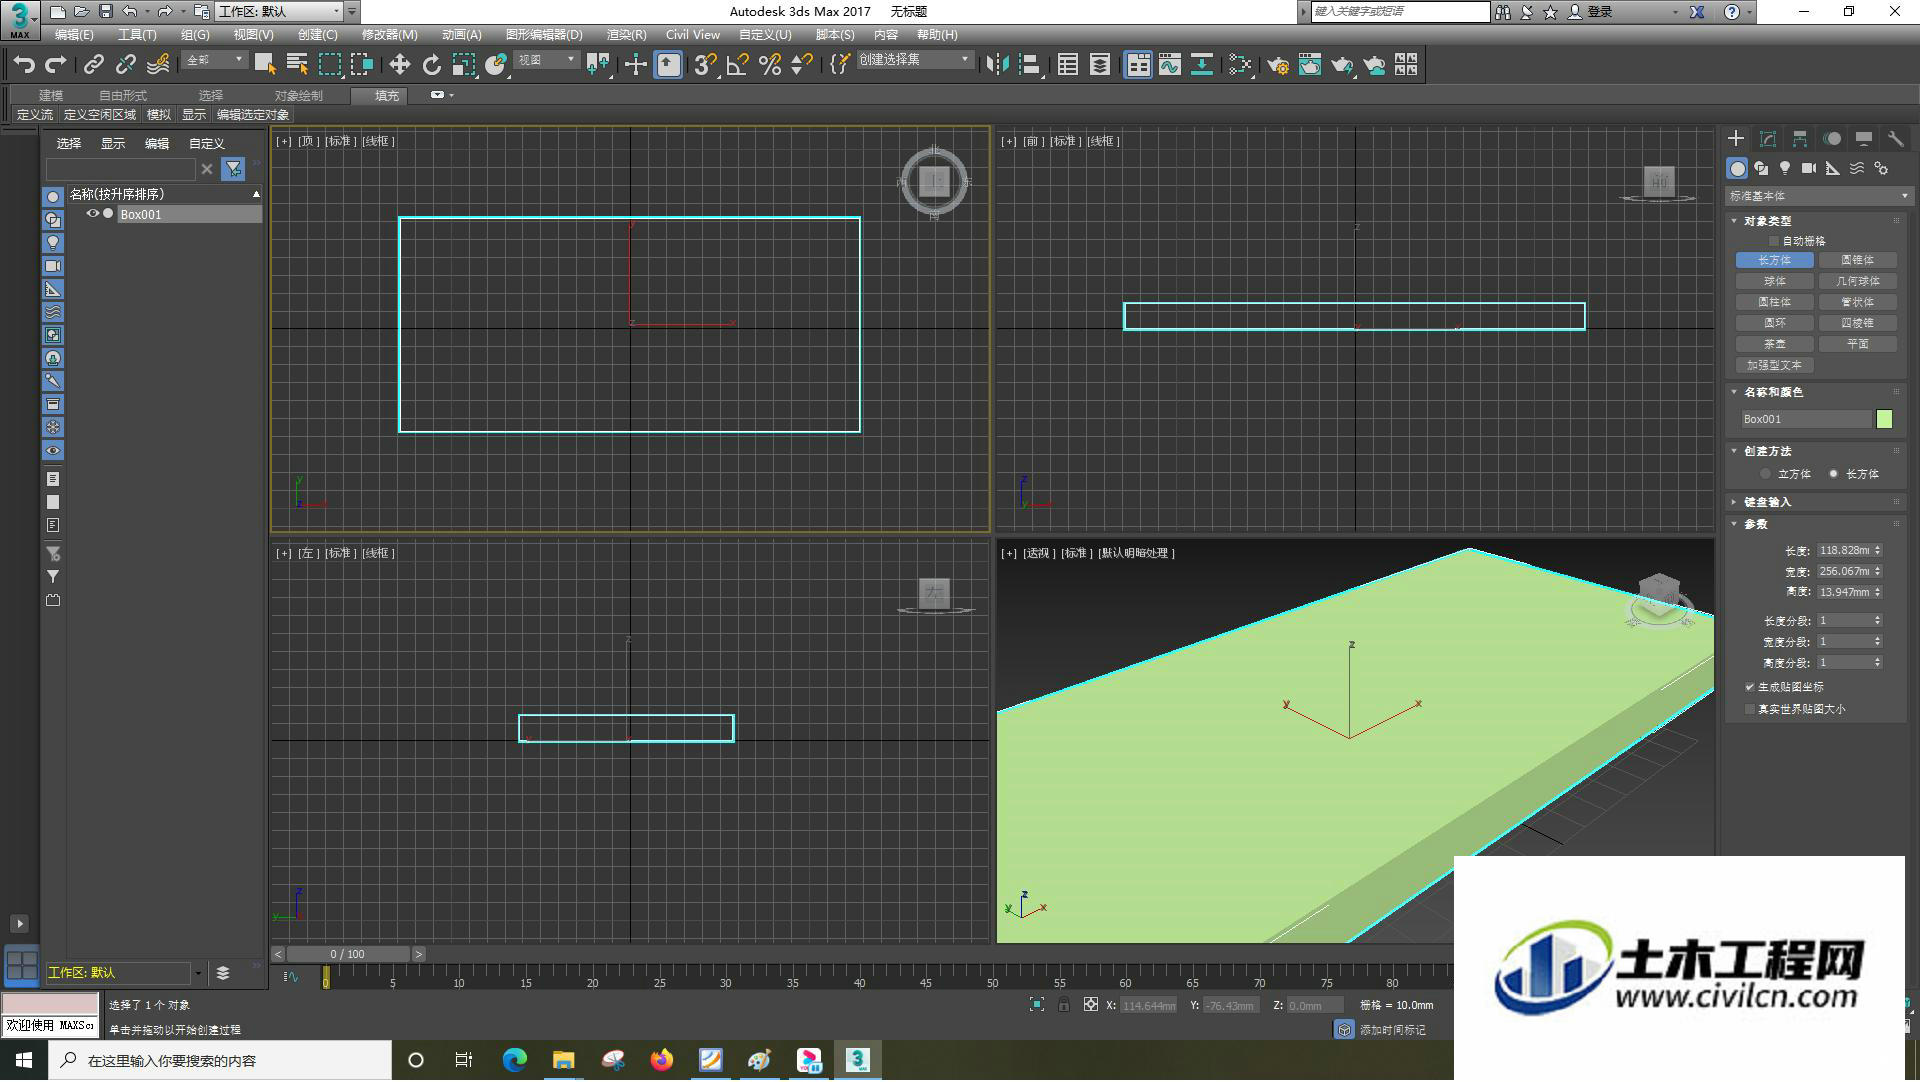Open named selection sets (创建选择集) dropdown
1920x1082 pixels.
915,60
